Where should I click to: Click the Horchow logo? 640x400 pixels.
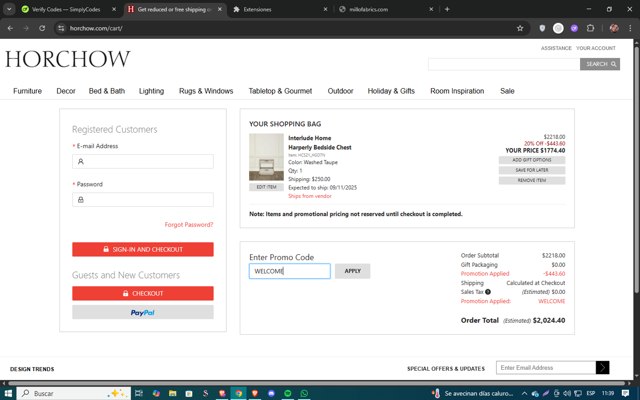click(68, 59)
